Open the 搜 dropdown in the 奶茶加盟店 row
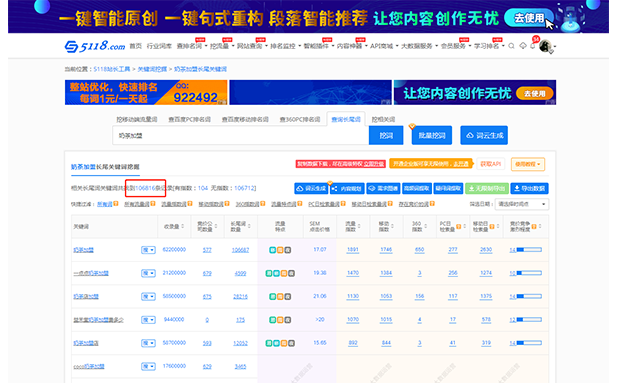The height and width of the screenshot is (384, 628). (x=148, y=343)
